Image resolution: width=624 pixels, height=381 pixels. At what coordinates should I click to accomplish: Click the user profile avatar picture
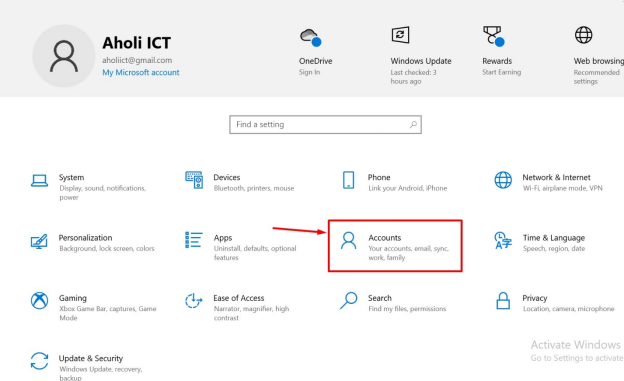64,56
